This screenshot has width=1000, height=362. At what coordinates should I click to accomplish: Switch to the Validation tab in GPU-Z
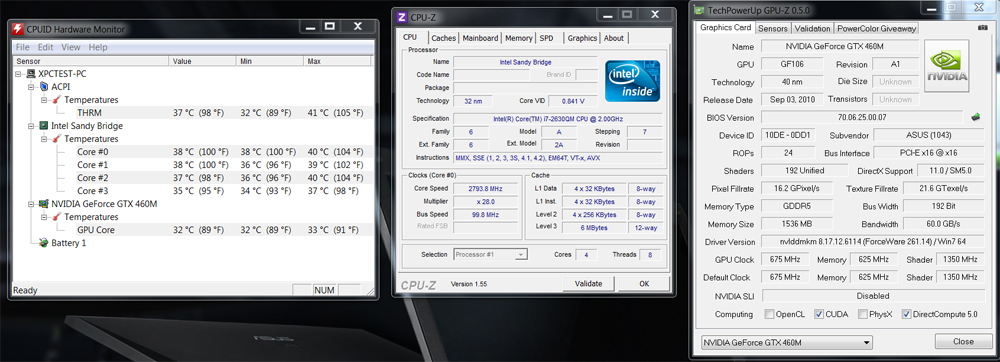coord(812,28)
